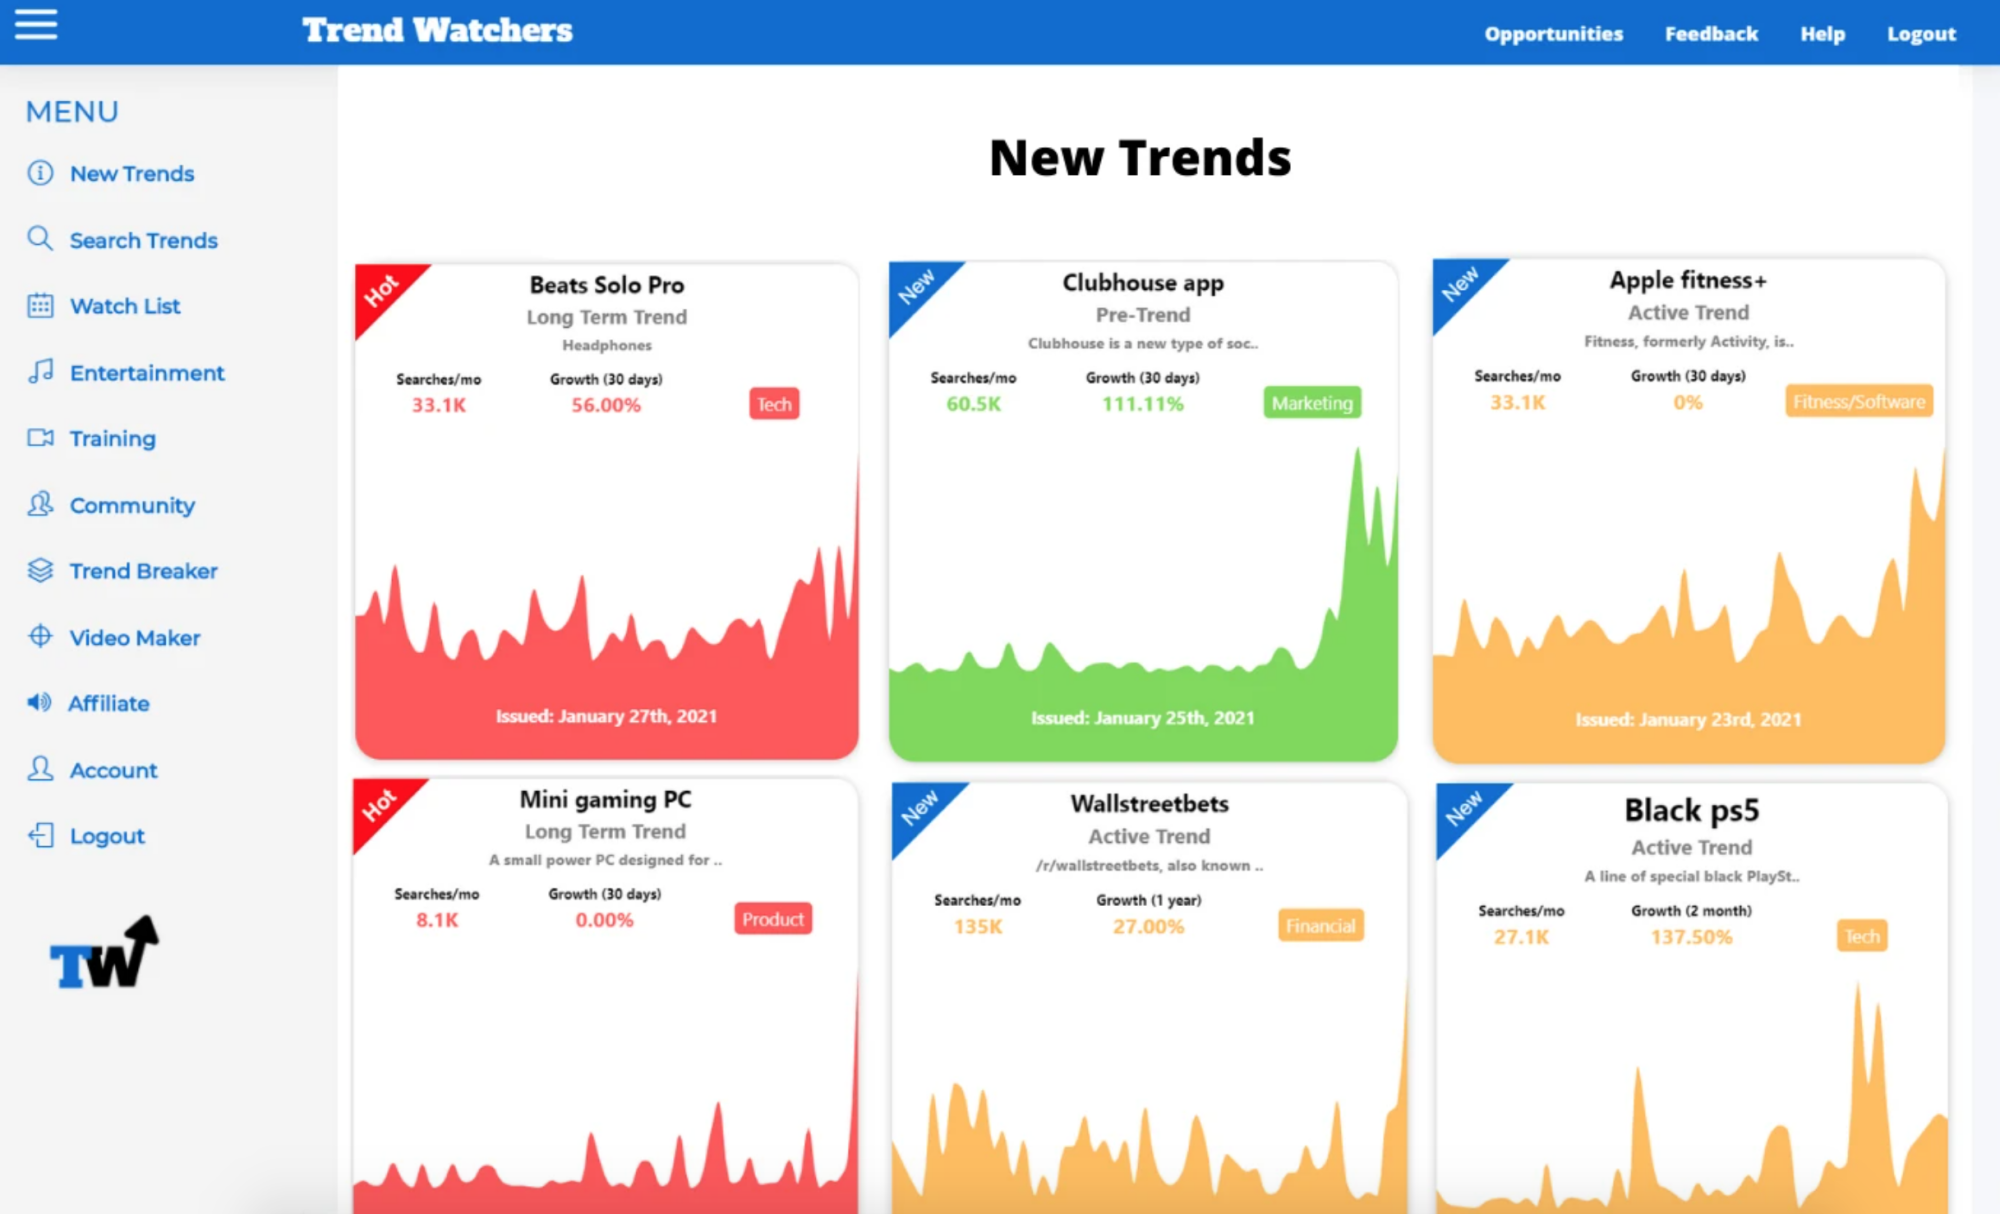Open the Mini gaming PC card title
Screen dimensions: 2000x1214
[605, 800]
